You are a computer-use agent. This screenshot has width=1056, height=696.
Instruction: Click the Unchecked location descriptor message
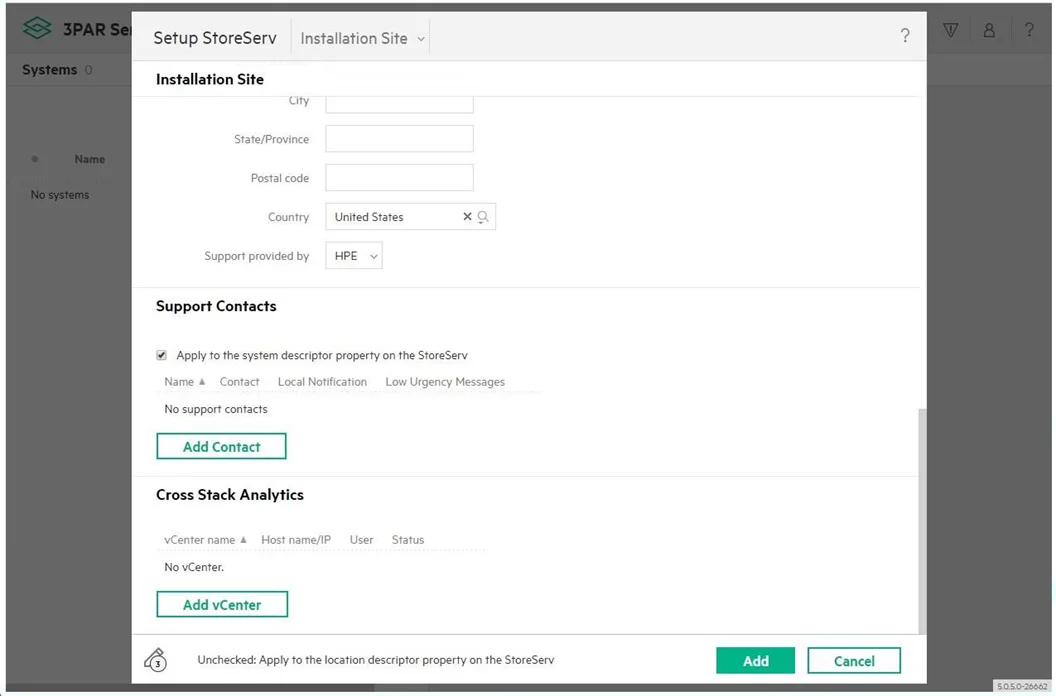click(376, 660)
